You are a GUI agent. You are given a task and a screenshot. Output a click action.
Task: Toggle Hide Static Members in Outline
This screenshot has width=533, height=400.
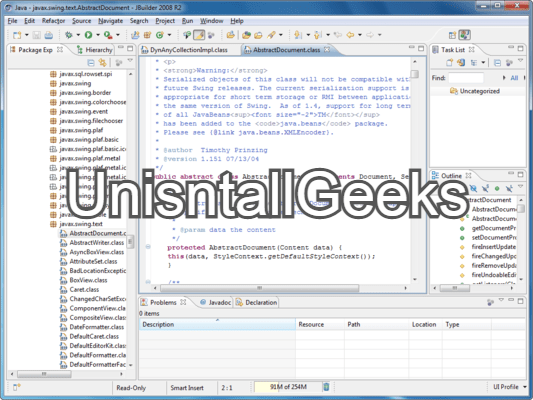tap(485, 188)
